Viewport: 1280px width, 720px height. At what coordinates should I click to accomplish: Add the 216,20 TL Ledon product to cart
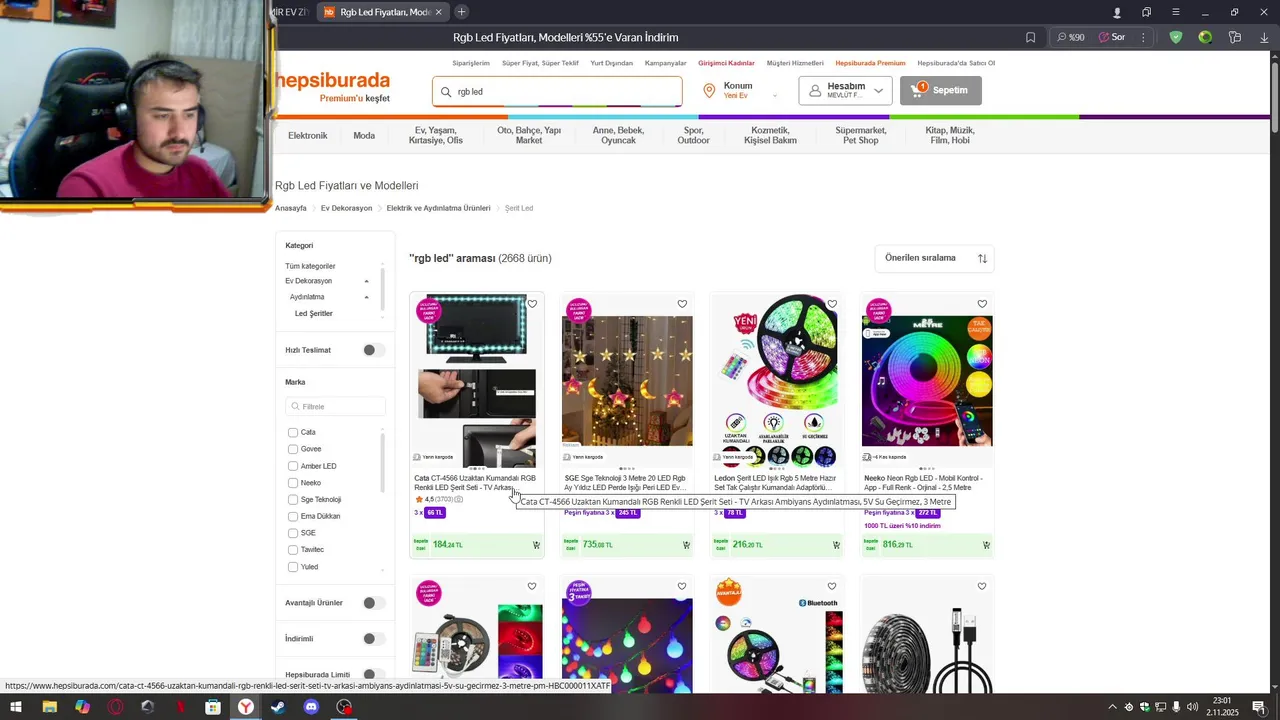click(x=836, y=545)
